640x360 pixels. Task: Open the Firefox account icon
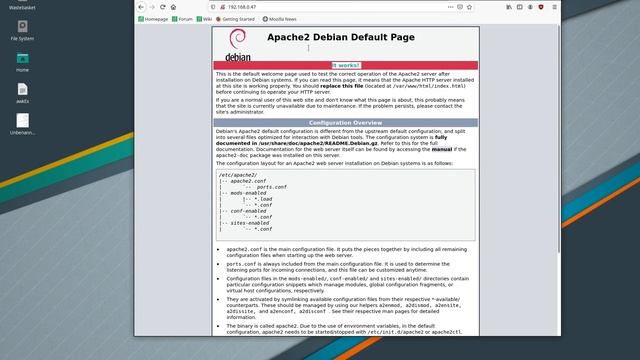coord(530,7)
